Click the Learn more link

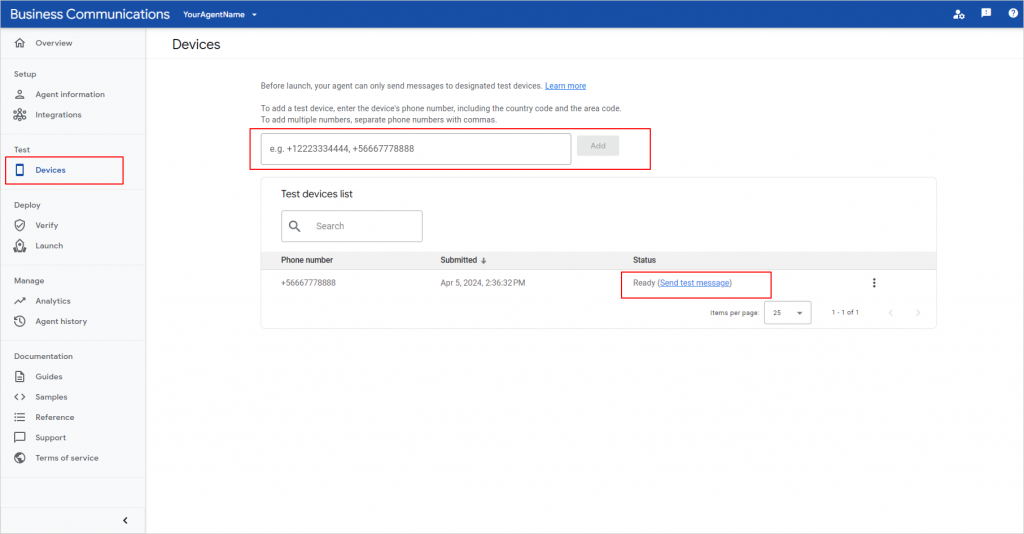tap(565, 86)
